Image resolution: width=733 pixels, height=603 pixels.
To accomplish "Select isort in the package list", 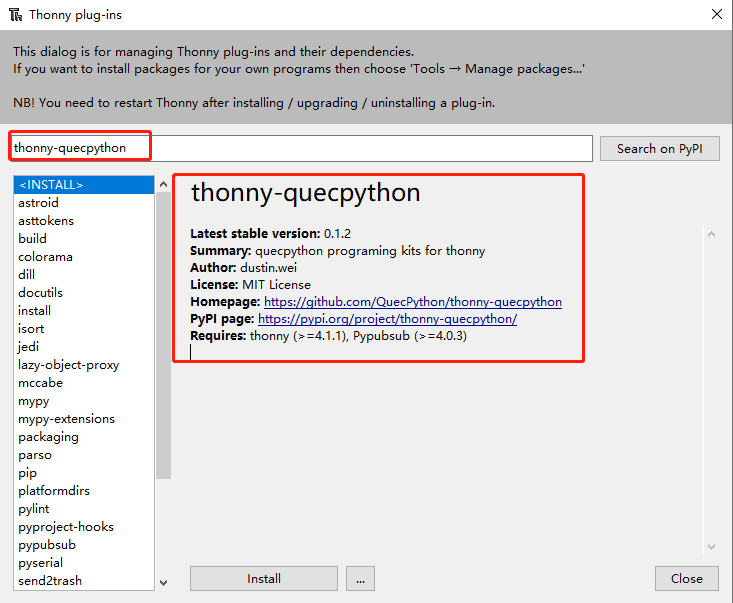I will [84, 329].
